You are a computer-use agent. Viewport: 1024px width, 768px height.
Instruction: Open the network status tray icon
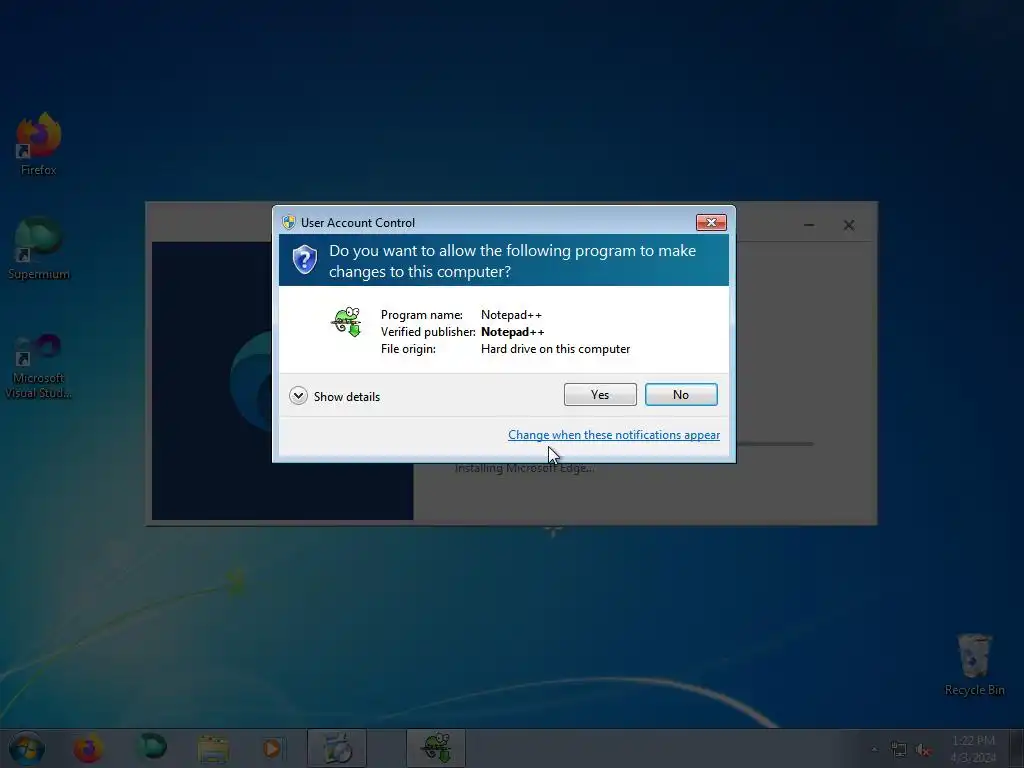pos(899,749)
